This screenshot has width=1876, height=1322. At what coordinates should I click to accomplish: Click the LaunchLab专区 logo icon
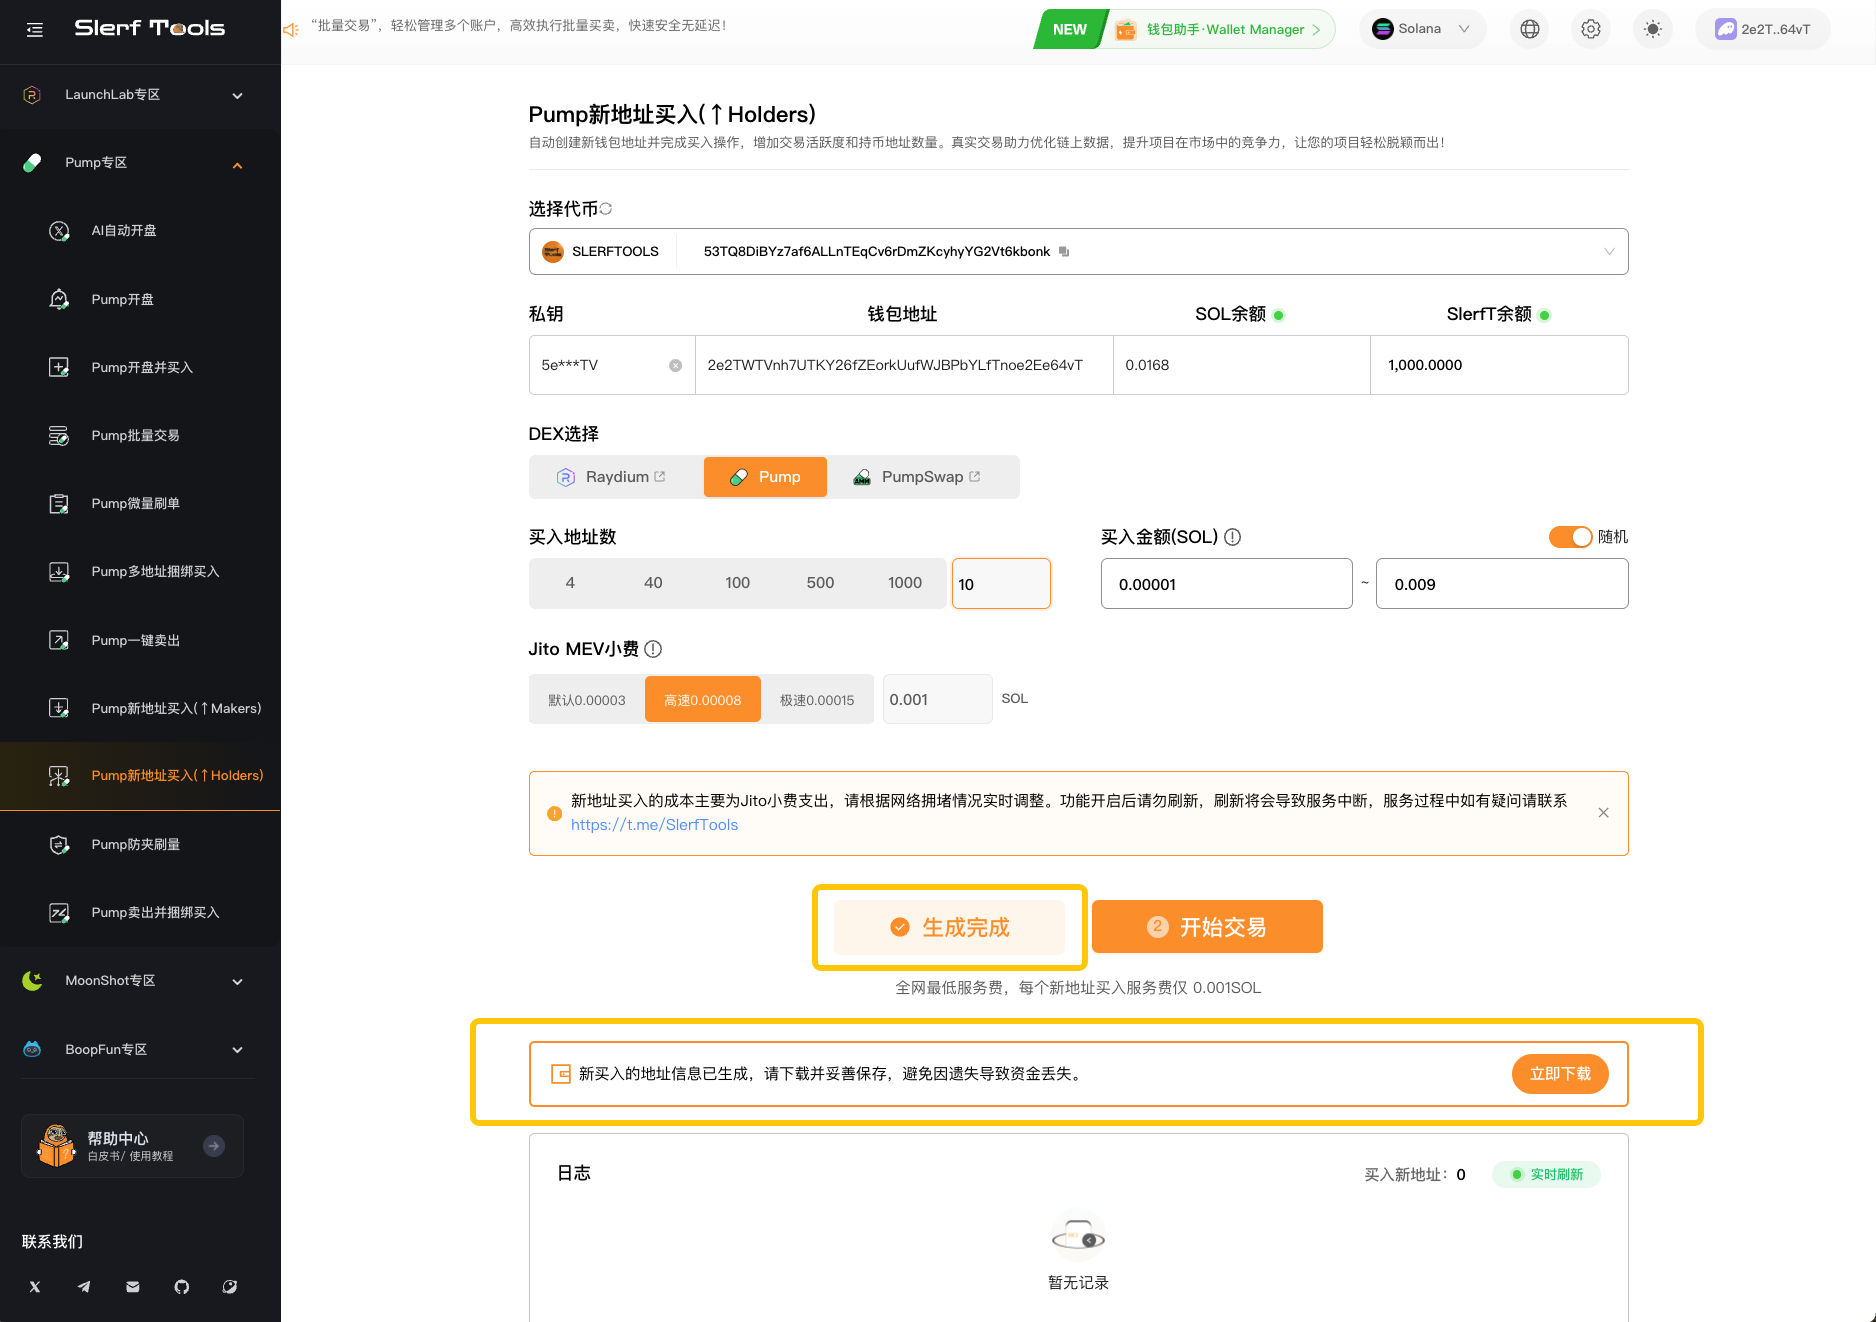[32, 95]
